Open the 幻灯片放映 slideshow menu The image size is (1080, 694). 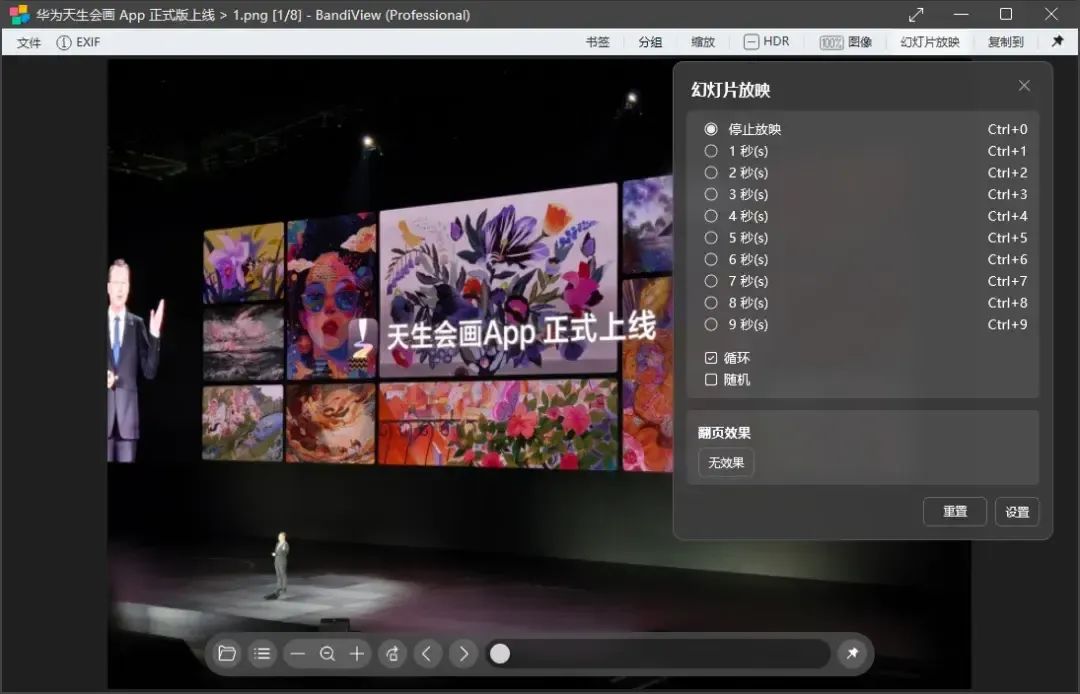coord(930,42)
